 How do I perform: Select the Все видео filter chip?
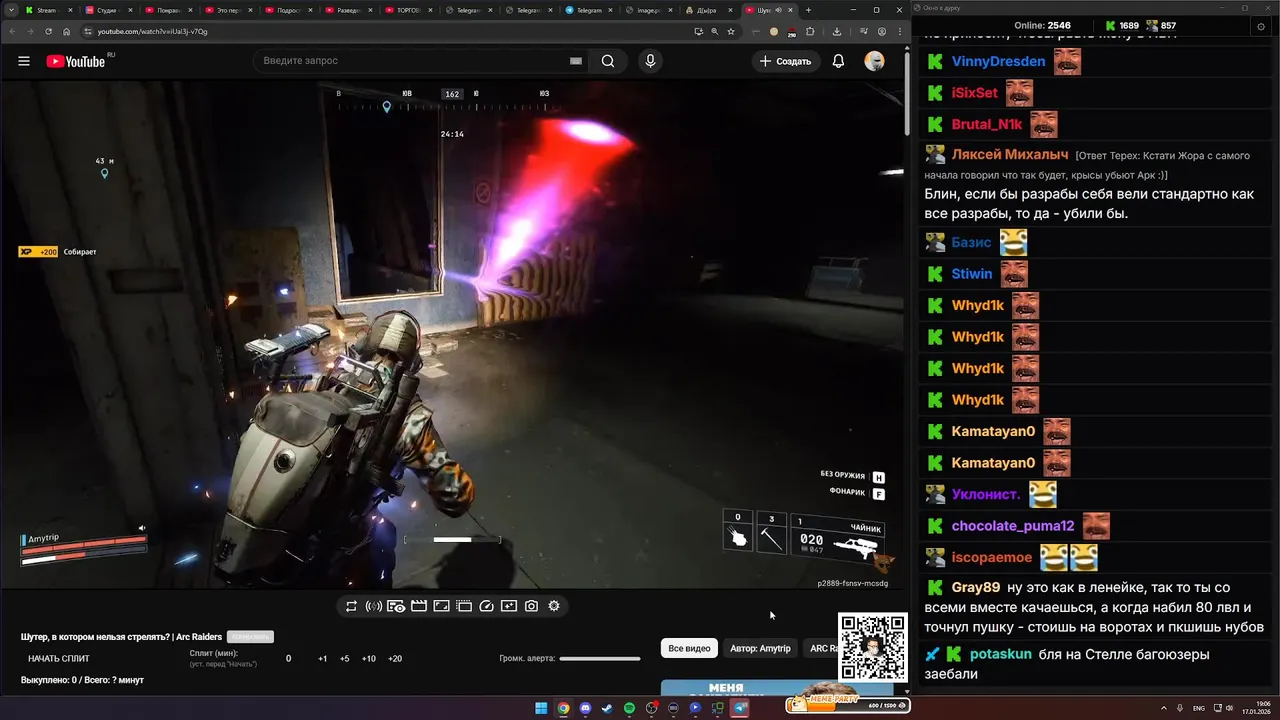click(689, 648)
